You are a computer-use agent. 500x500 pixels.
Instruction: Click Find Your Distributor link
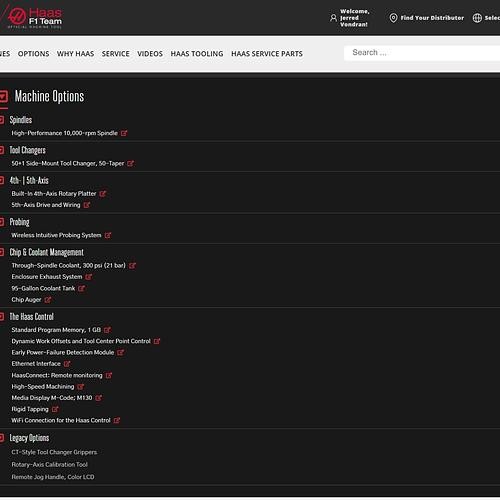(432, 18)
